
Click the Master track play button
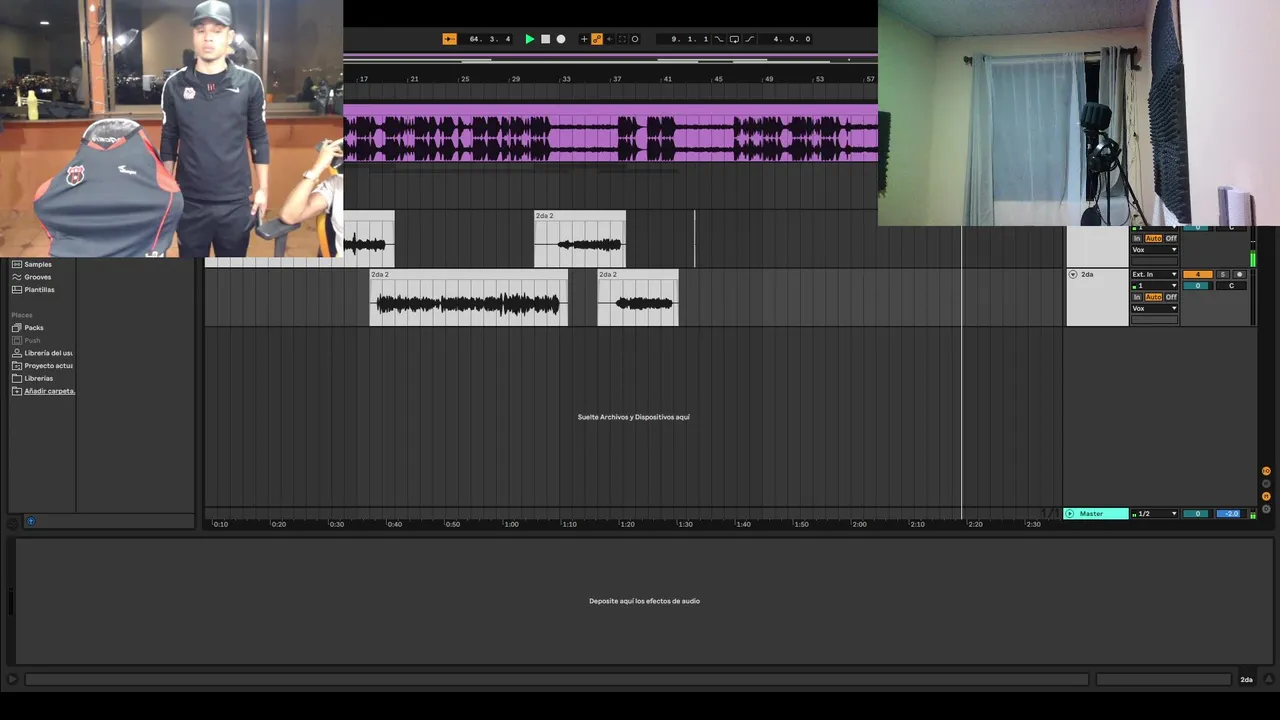pyautogui.click(x=1070, y=514)
